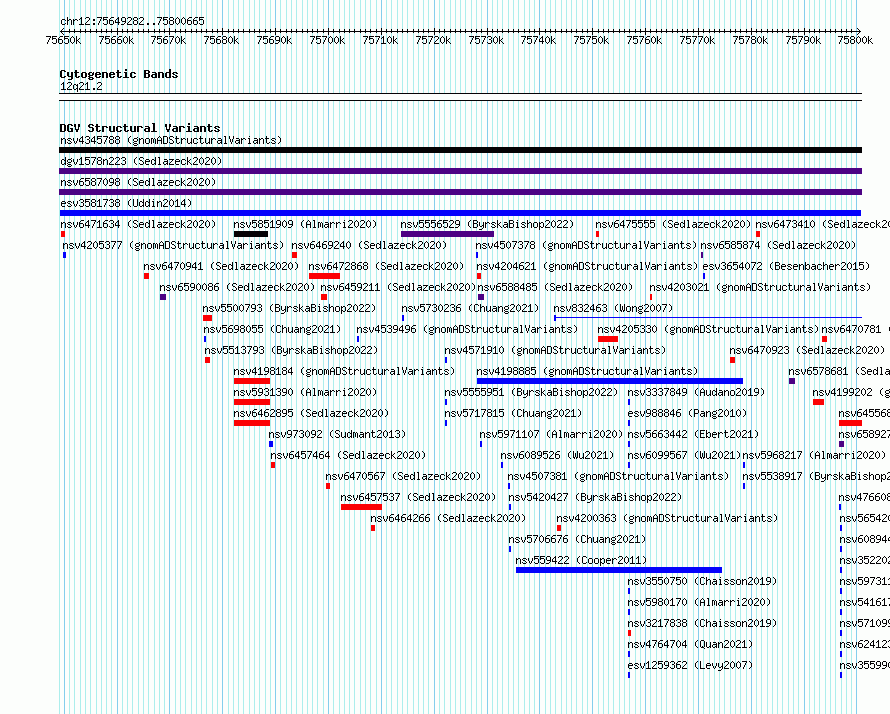This screenshot has height=714, width=890.
Task: Select esv3654072 (Besenbacher2015) label
Action: pyautogui.click(x=786, y=266)
